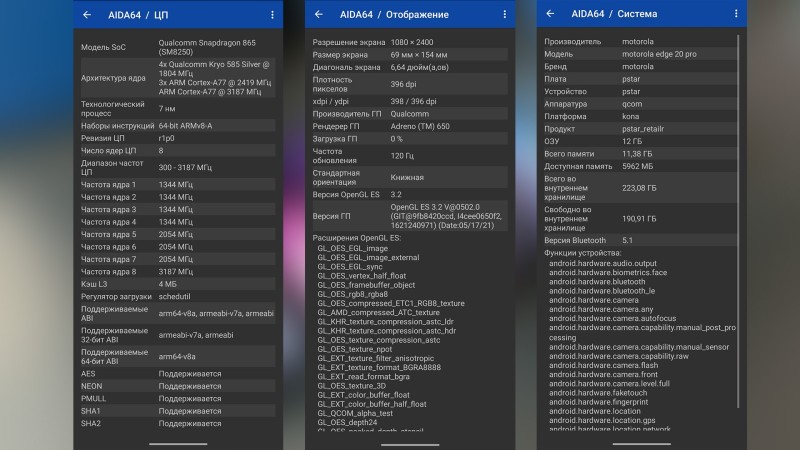Click the scrollbar on the Система screen
800x450 pixels.
[x=738, y=221]
